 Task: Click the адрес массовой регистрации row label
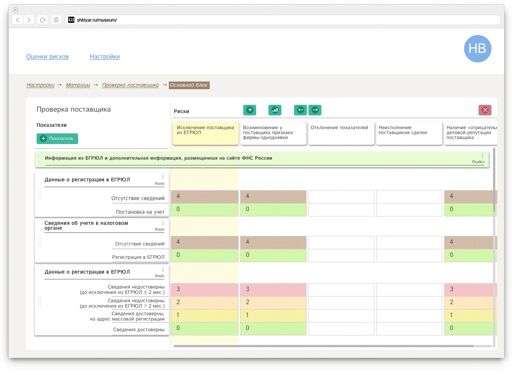(127, 316)
